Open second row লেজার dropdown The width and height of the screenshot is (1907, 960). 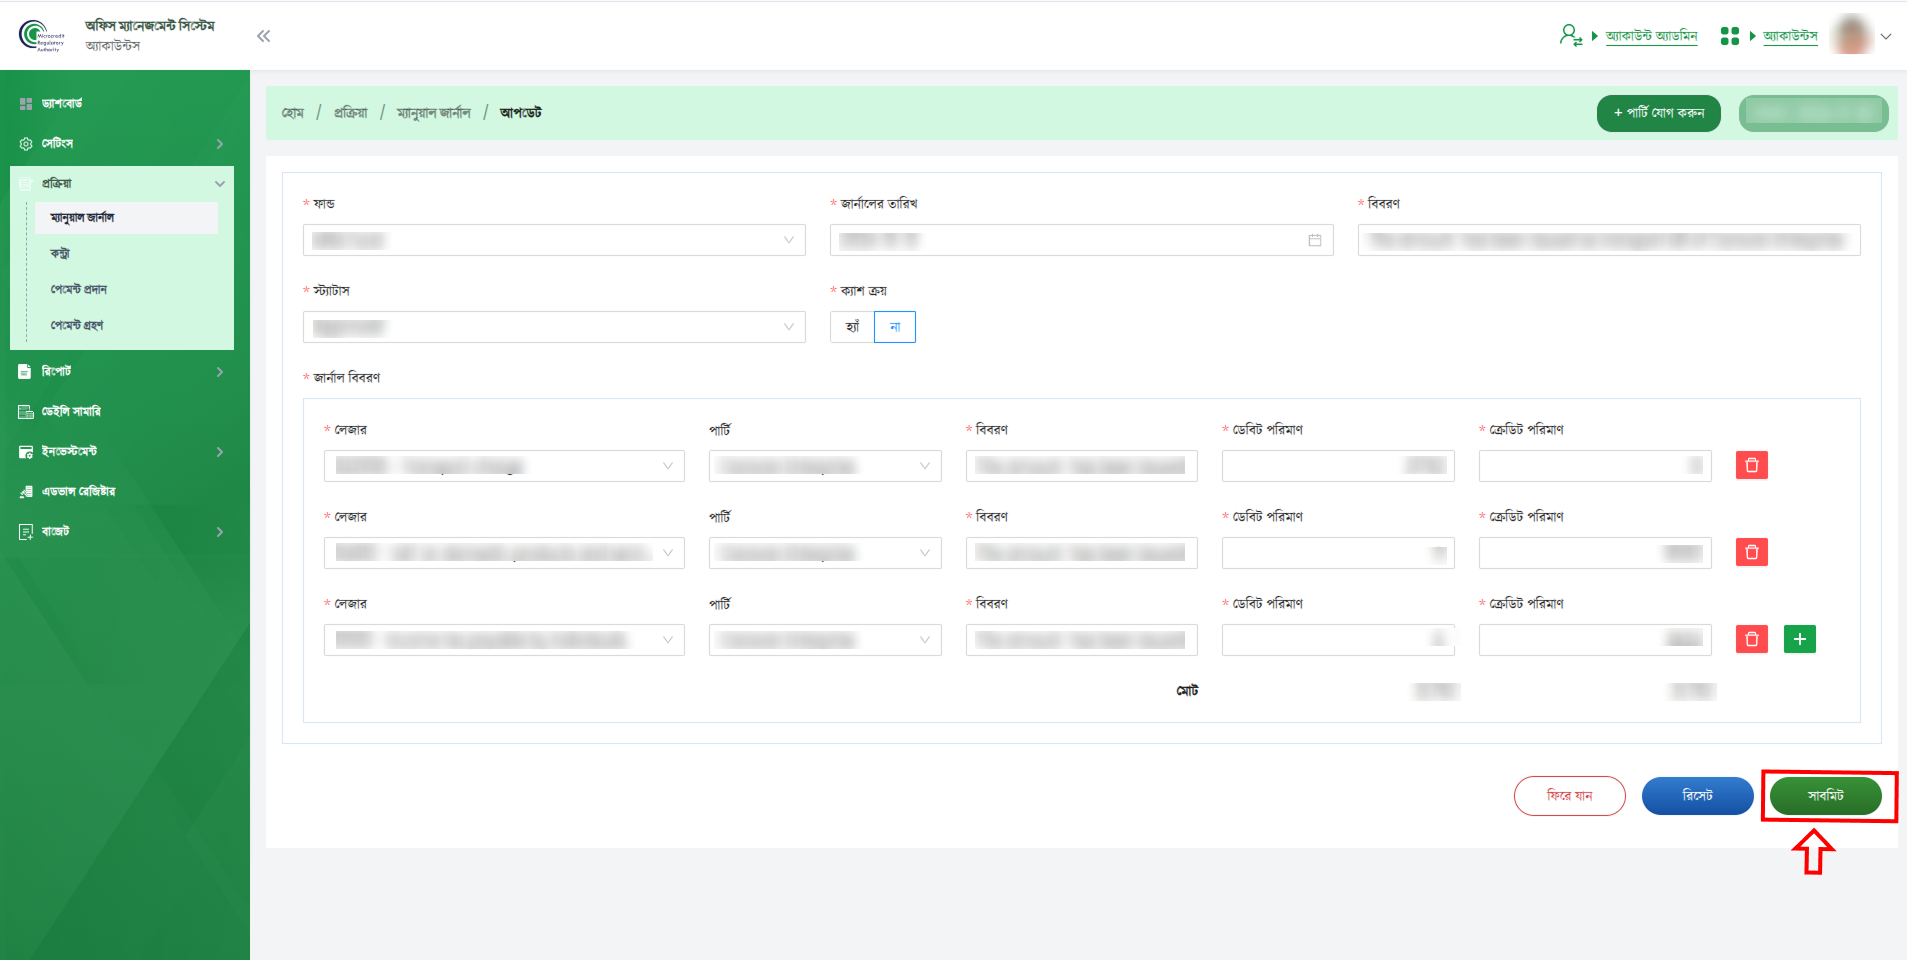pos(504,553)
